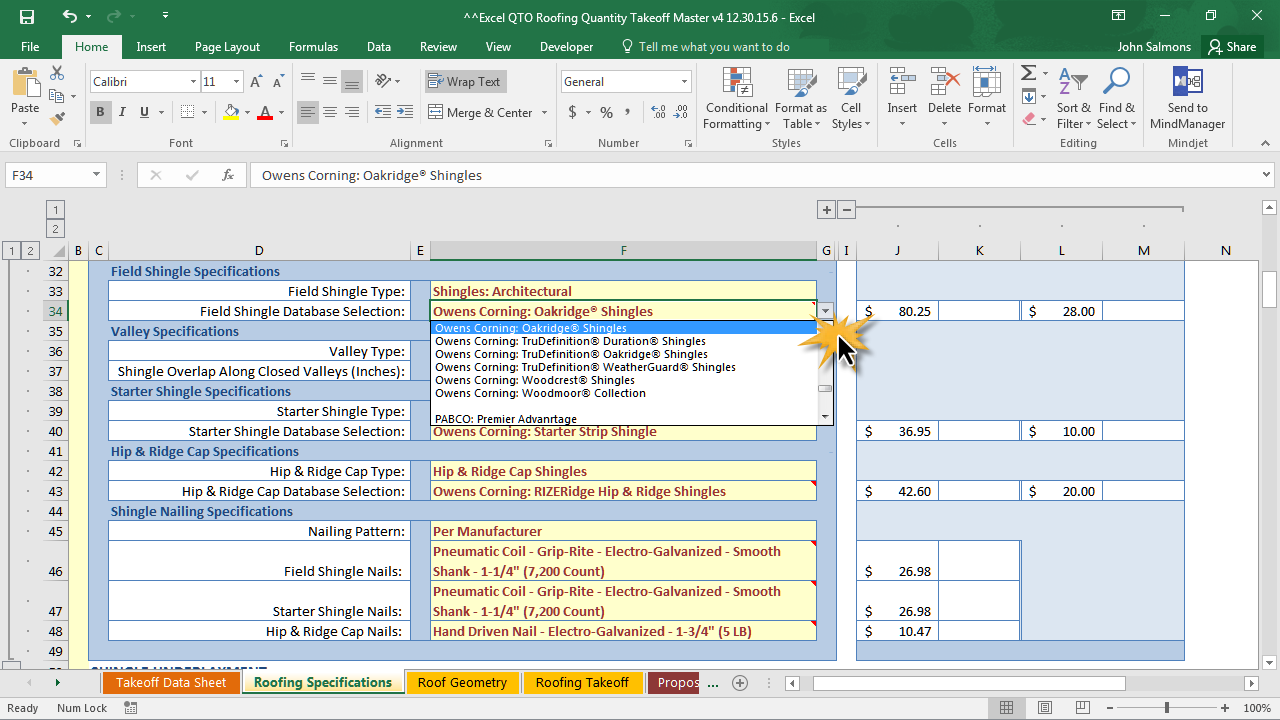Open the Takeoff Data Sheet tab
The width and height of the screenshot is (1280, 720).
pos(171,683)
